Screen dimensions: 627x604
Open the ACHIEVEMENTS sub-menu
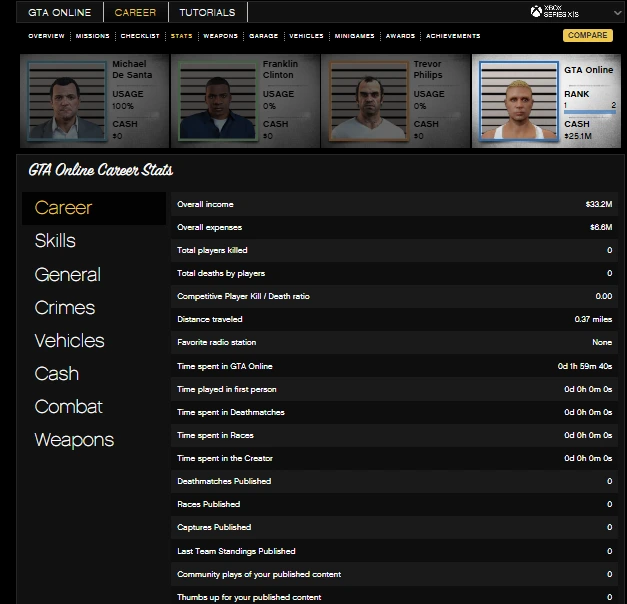coord(453,36)
